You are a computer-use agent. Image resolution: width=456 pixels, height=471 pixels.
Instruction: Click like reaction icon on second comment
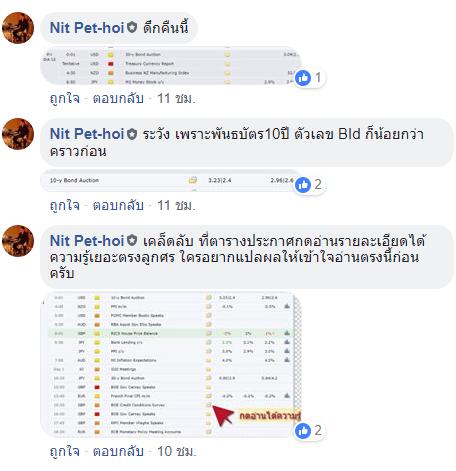[303, 184]
